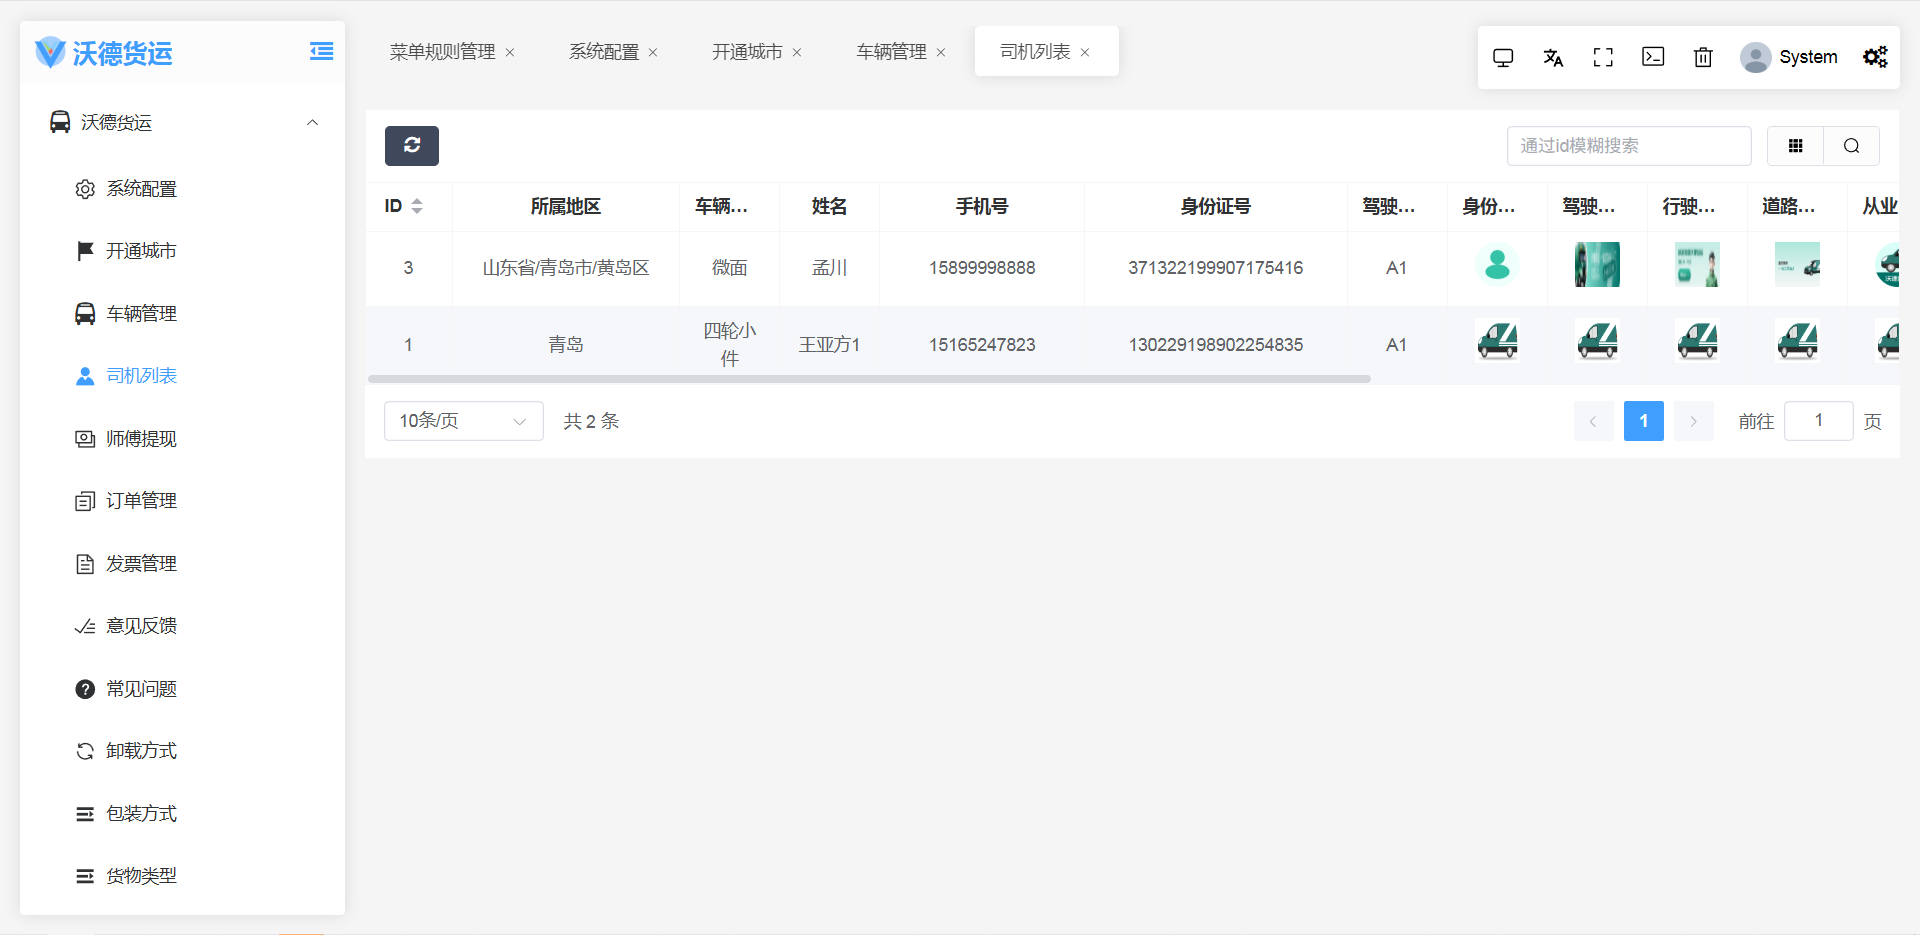Toggle column display grid button
This screenshot has width=1920, height=935.
pyautogui.click(x=1795, y=146)
